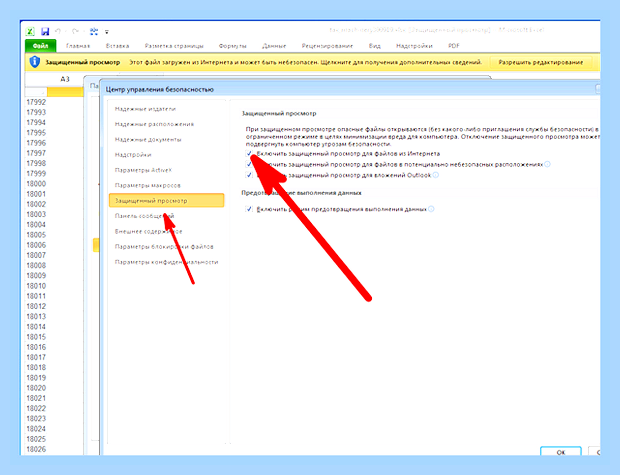Click info icon after data execution prevention option
This screenshot has height=475, width=620.
[x=431, y=209]
